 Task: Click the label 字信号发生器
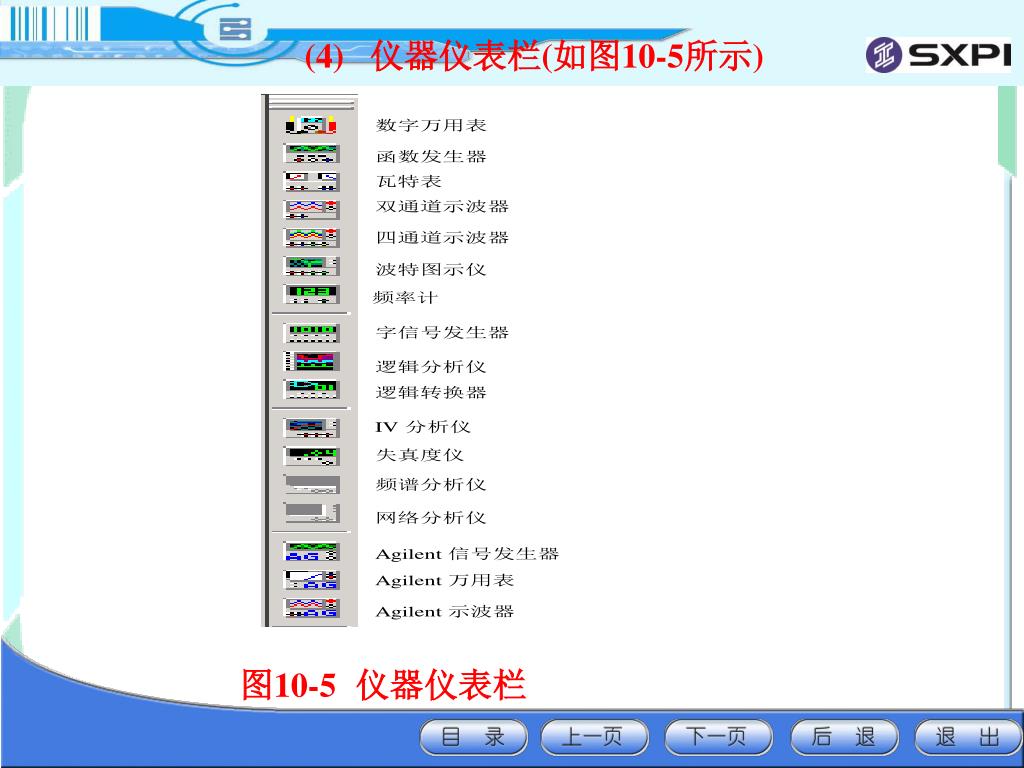coord(442,332)
